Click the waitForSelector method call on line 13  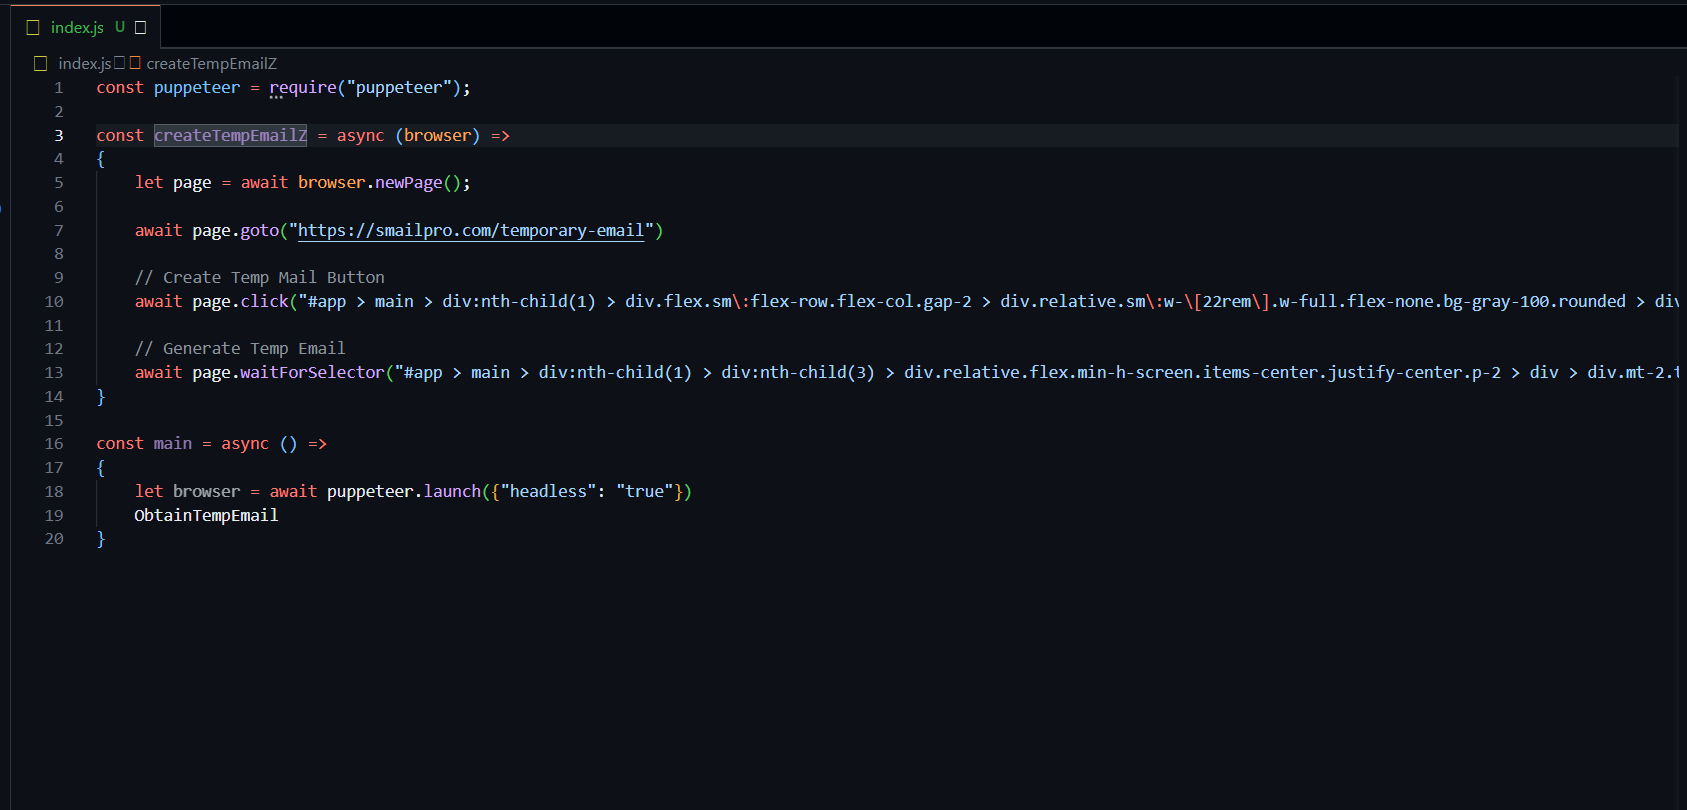312,373
